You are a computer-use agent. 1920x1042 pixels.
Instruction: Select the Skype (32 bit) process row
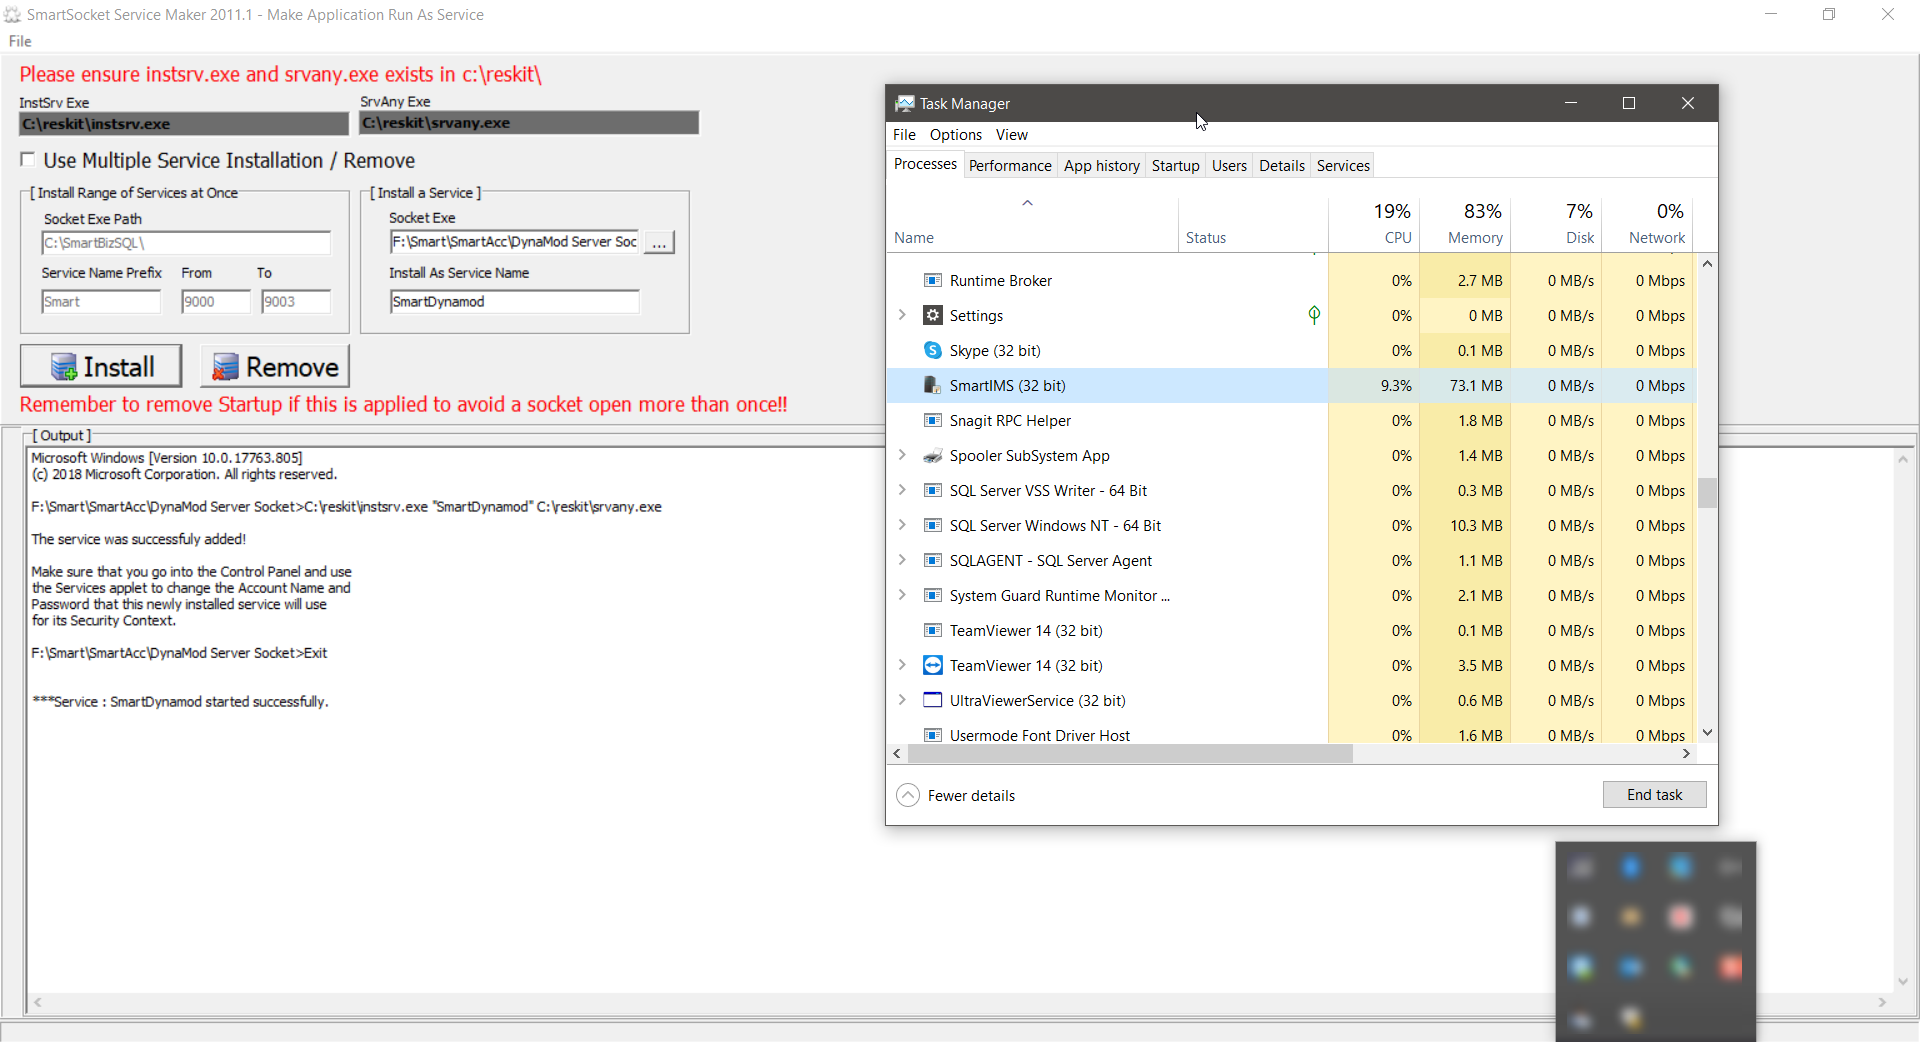click(x=1291, y=351)
